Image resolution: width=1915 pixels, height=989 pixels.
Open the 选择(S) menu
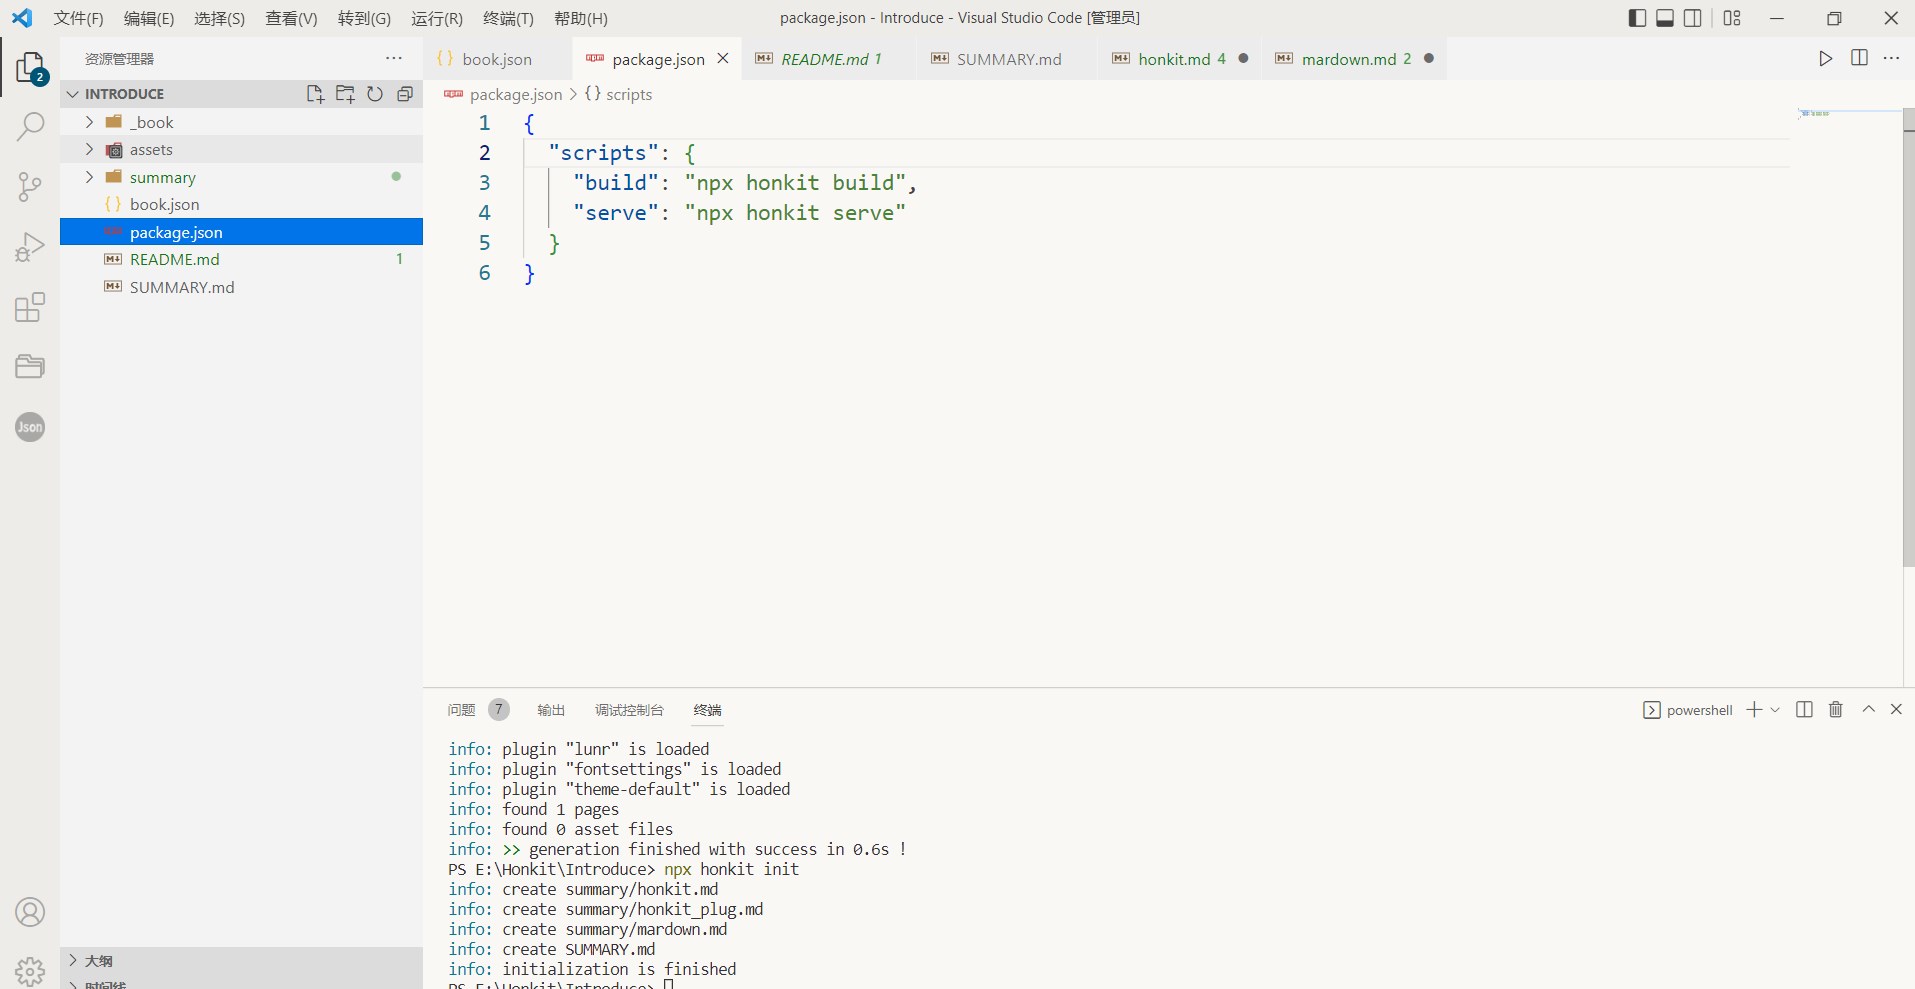click(x=219, y=18)
